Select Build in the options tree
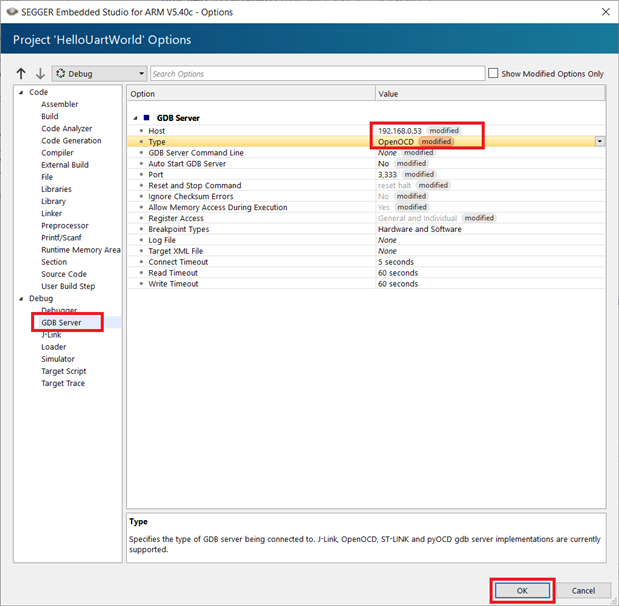 coord(50,116)
